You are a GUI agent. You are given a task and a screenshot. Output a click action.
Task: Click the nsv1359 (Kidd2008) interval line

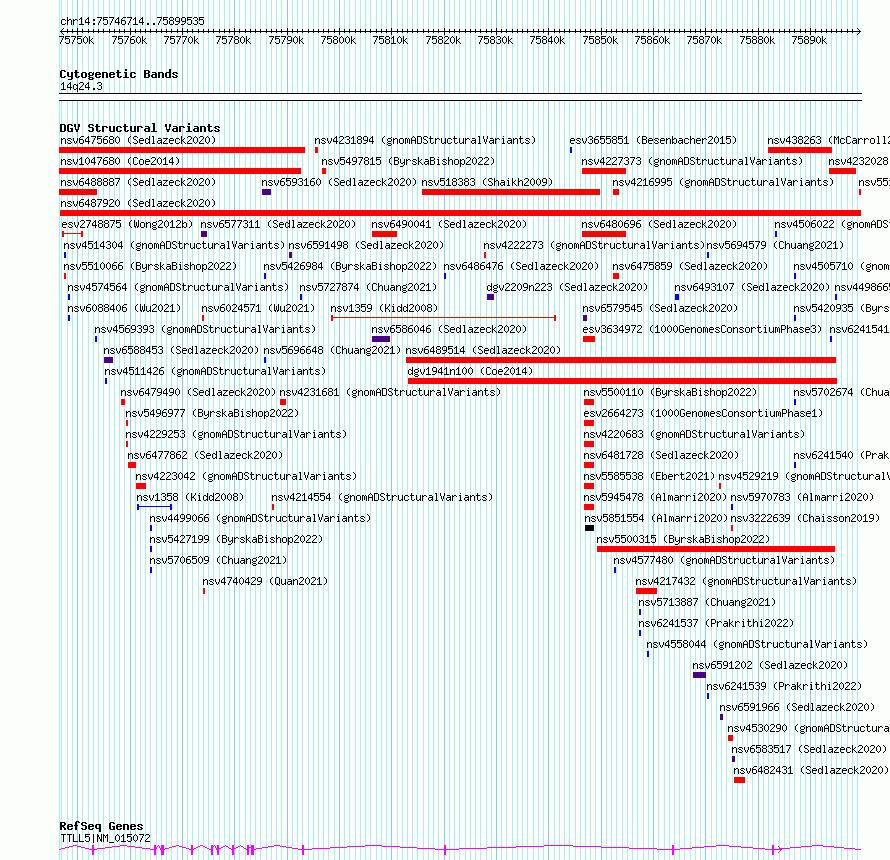443,318
